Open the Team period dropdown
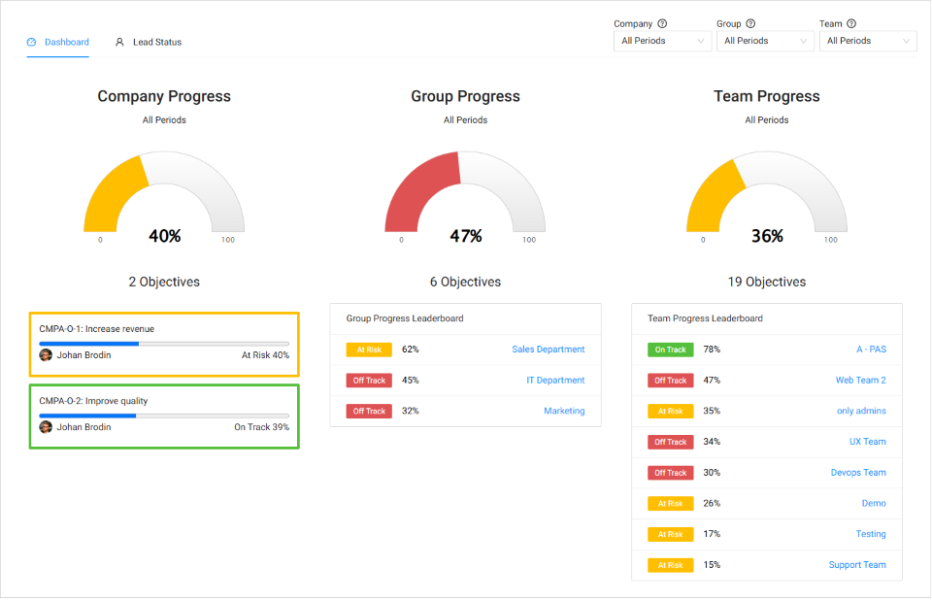 pyautogui.click(x=868, y=41)
